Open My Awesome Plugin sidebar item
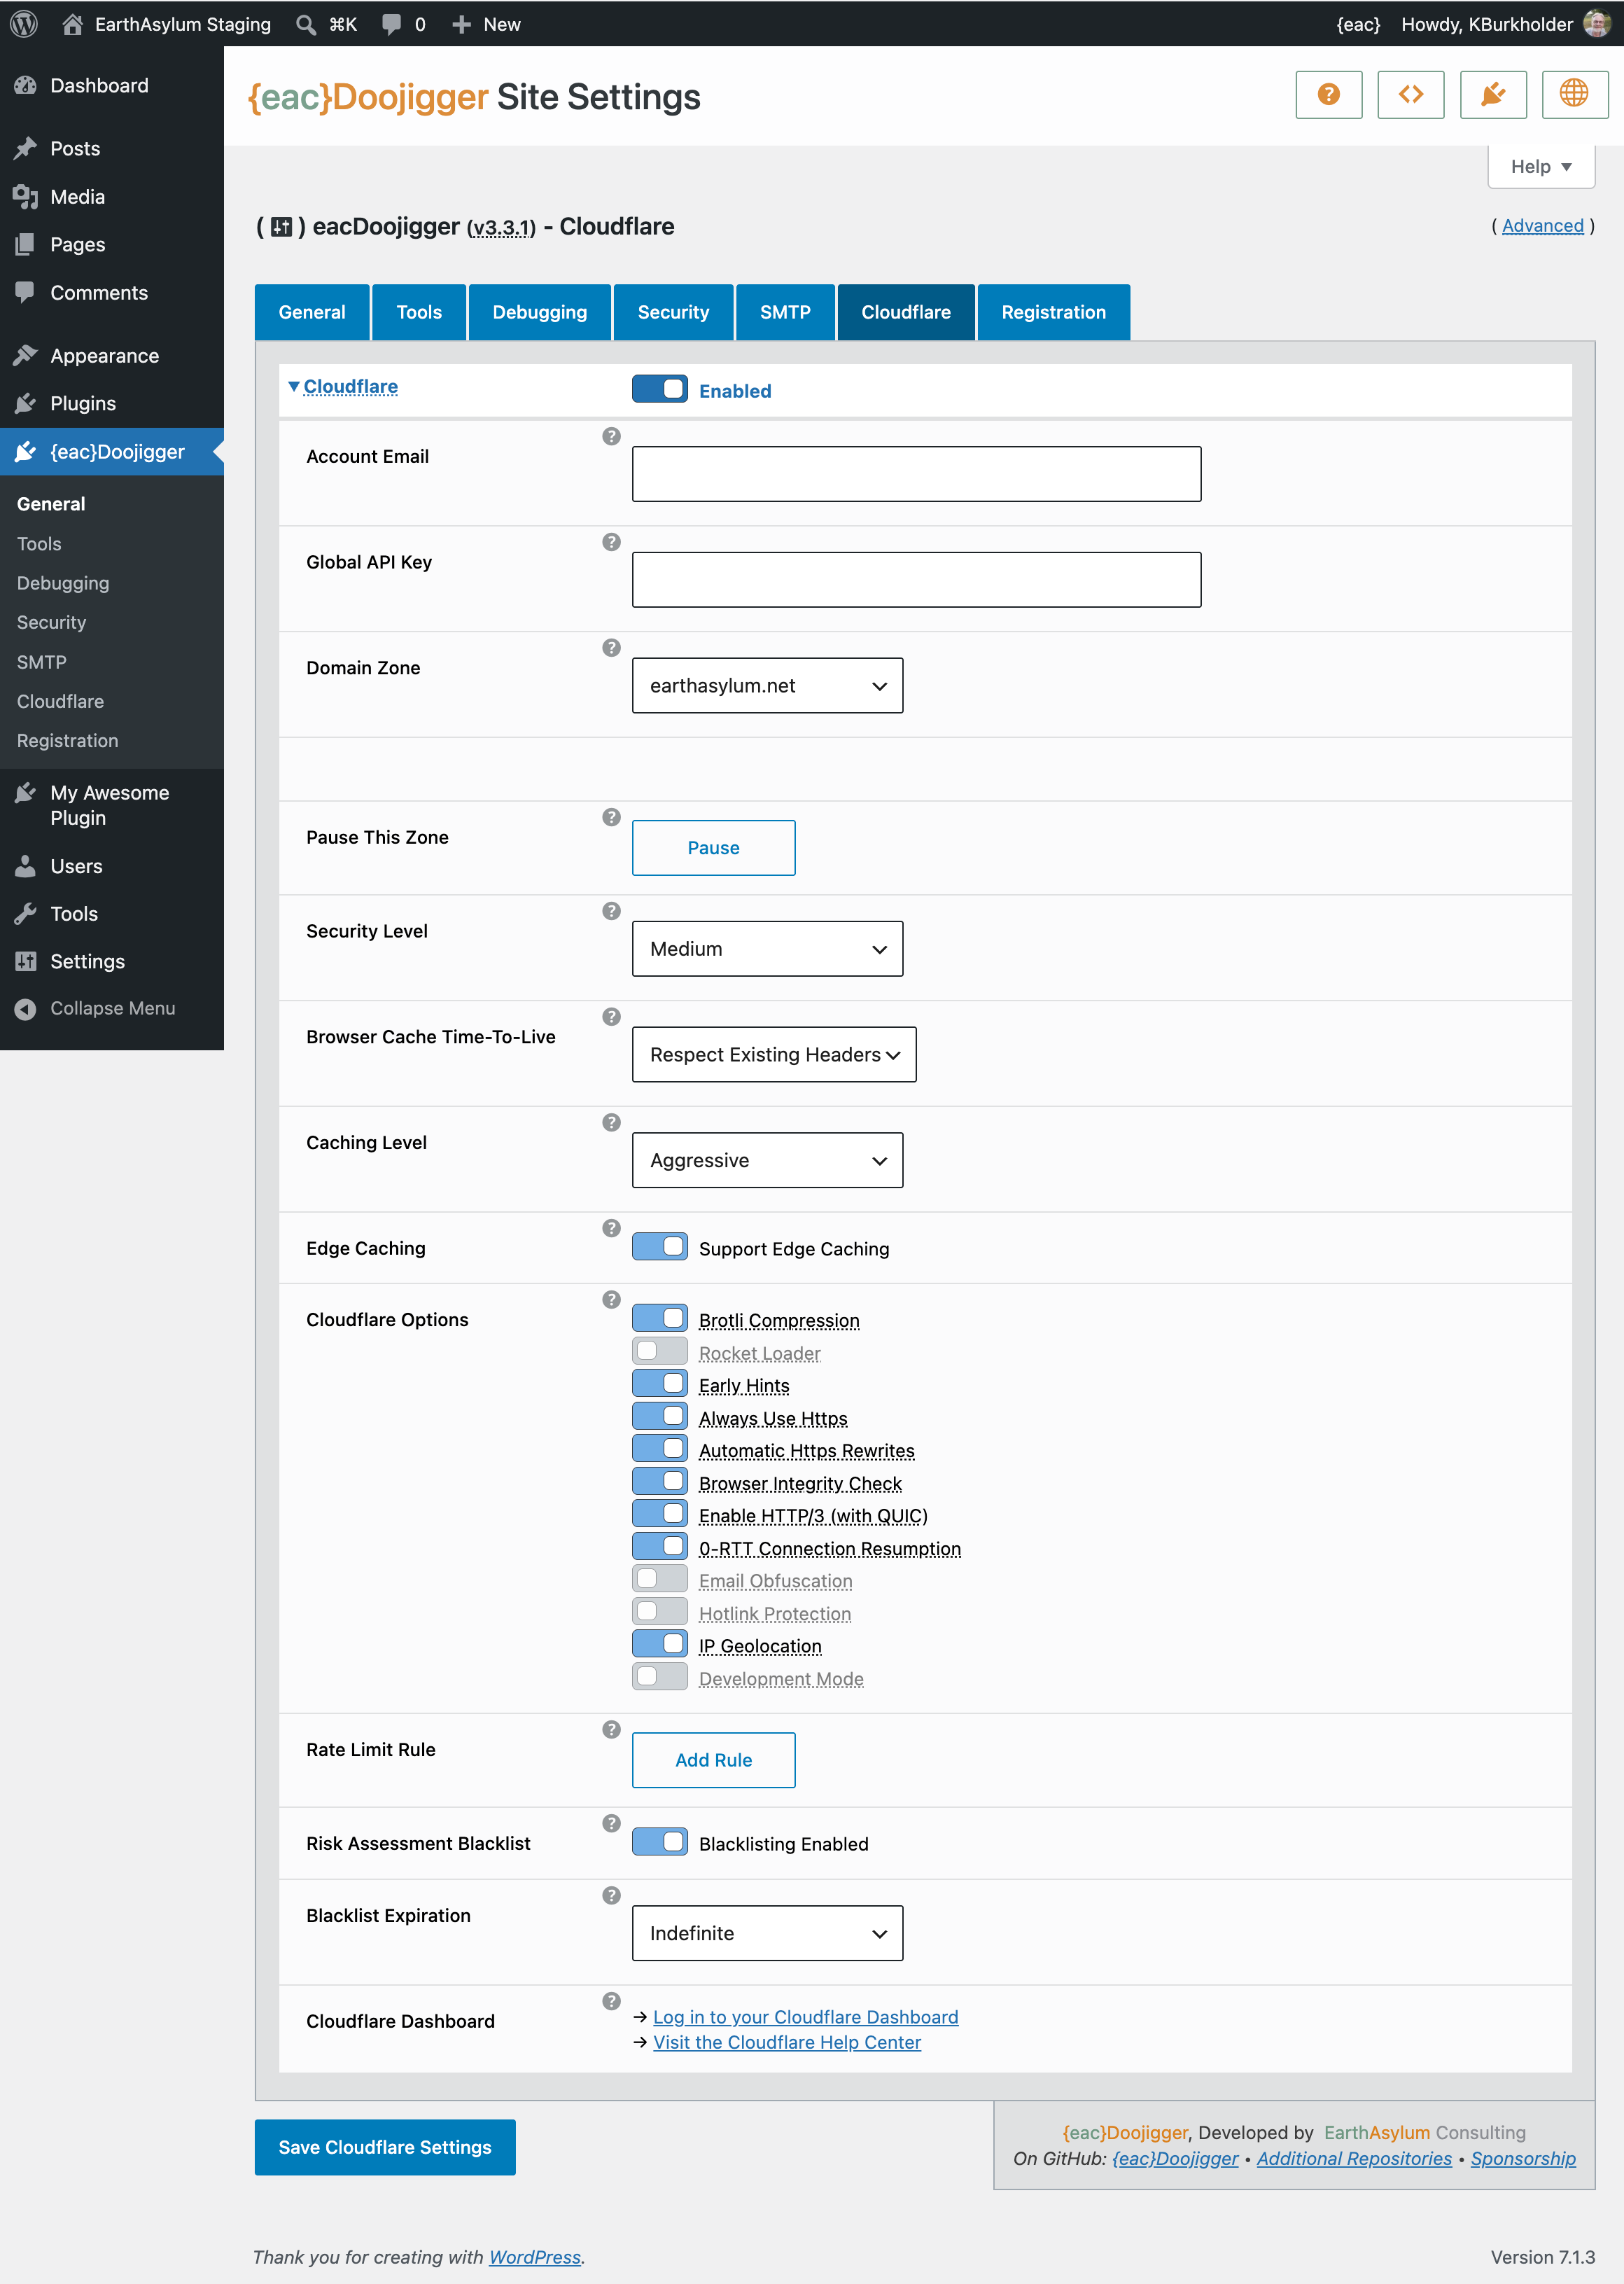The height and width of the screenshot is (2284, 1624). tap(112, 806)
